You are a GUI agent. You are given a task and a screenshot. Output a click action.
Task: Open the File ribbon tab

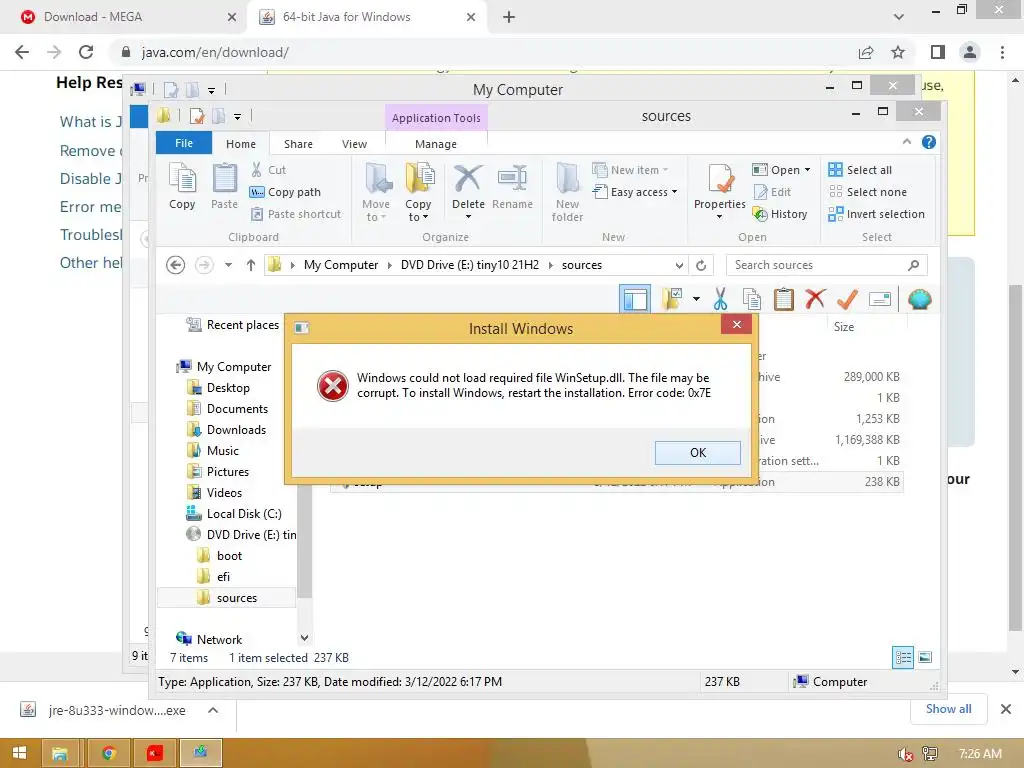pyautogui.click(x=184, y=143)
